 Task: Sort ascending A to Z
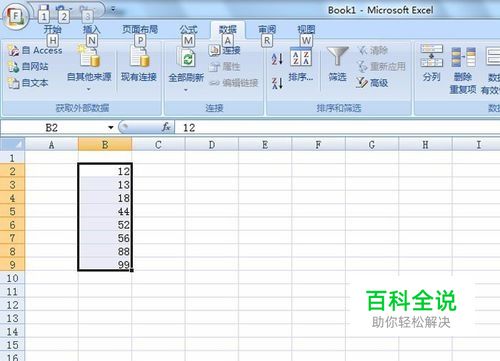point(277,59)
